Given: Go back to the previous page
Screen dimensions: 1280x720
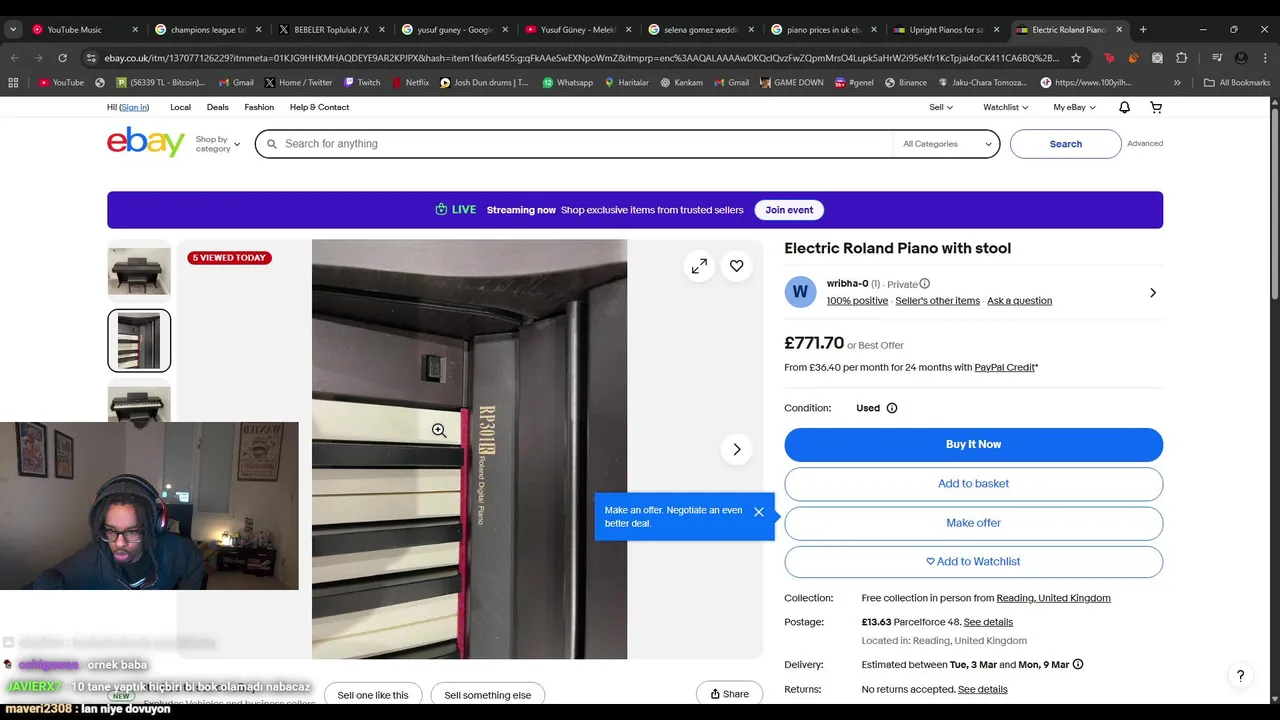Looking at the screenshot, I should [14, 58].
